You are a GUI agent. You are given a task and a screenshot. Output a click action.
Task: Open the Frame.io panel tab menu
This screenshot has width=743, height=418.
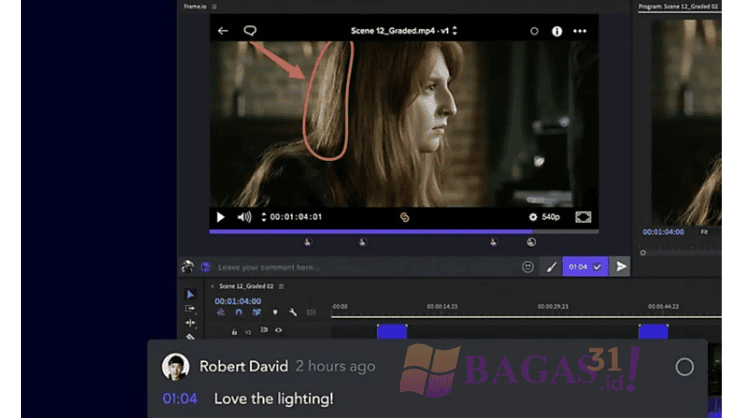[x=214, y=6]
